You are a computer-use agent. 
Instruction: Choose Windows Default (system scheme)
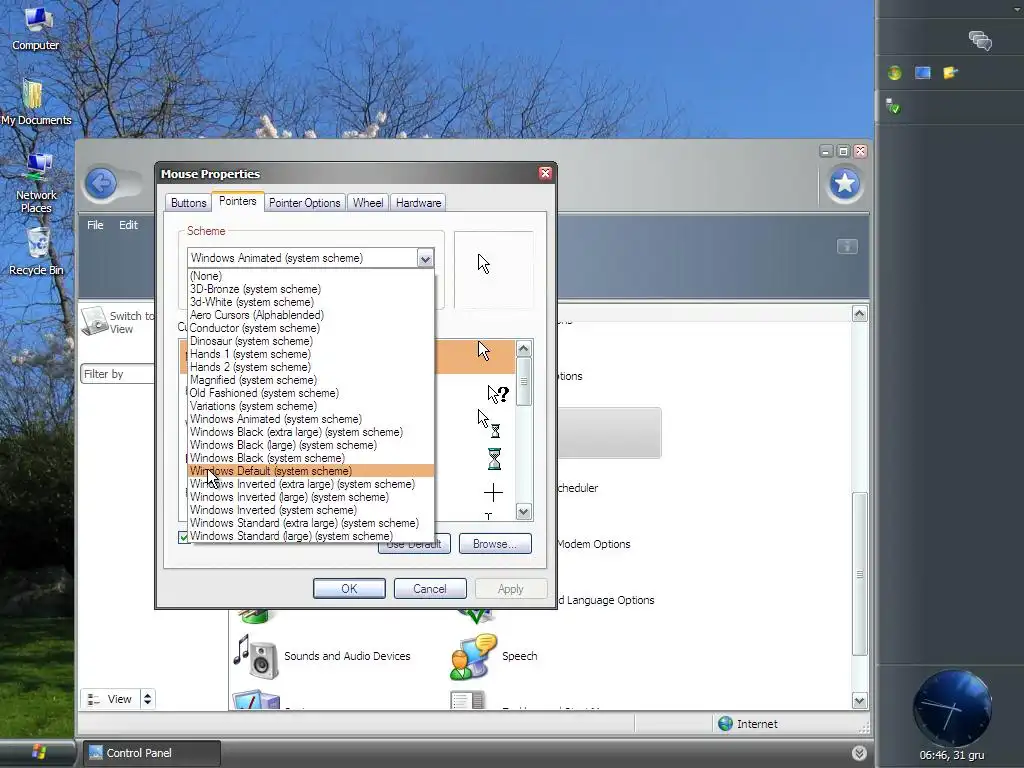pyautogui.click(x=311, y=471)
